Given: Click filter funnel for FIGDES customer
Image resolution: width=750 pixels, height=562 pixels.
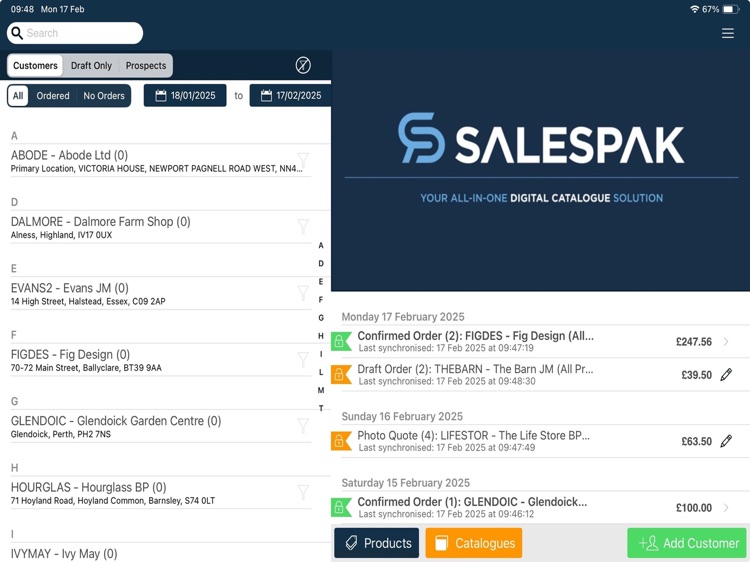Looking at the screenshot, I should pyautogui.click(x=303, y=359).
